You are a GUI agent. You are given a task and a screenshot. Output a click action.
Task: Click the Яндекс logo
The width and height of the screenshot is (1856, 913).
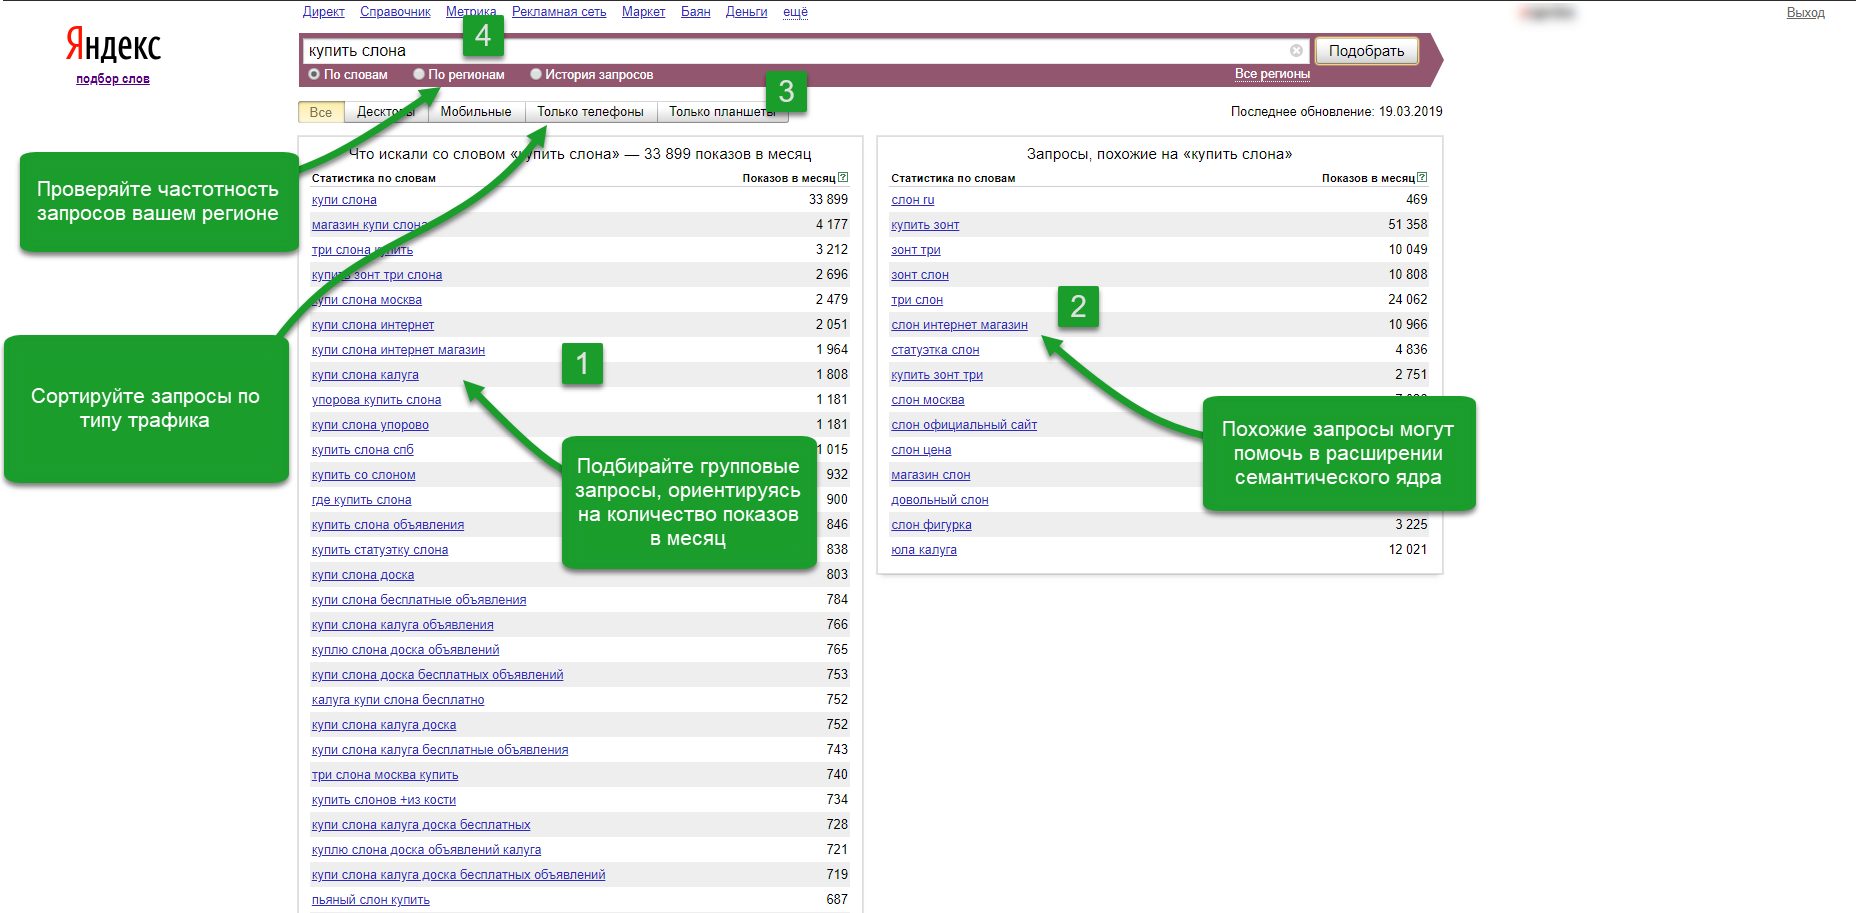coord(113,45)
